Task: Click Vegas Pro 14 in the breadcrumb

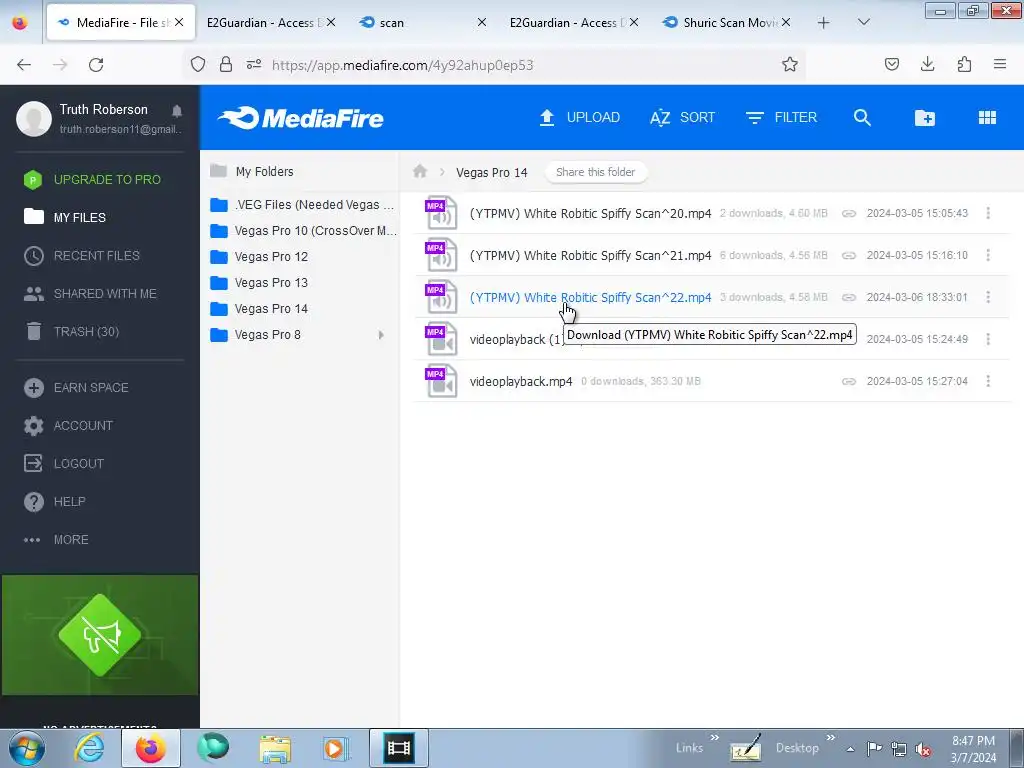Action: (492, 172)
